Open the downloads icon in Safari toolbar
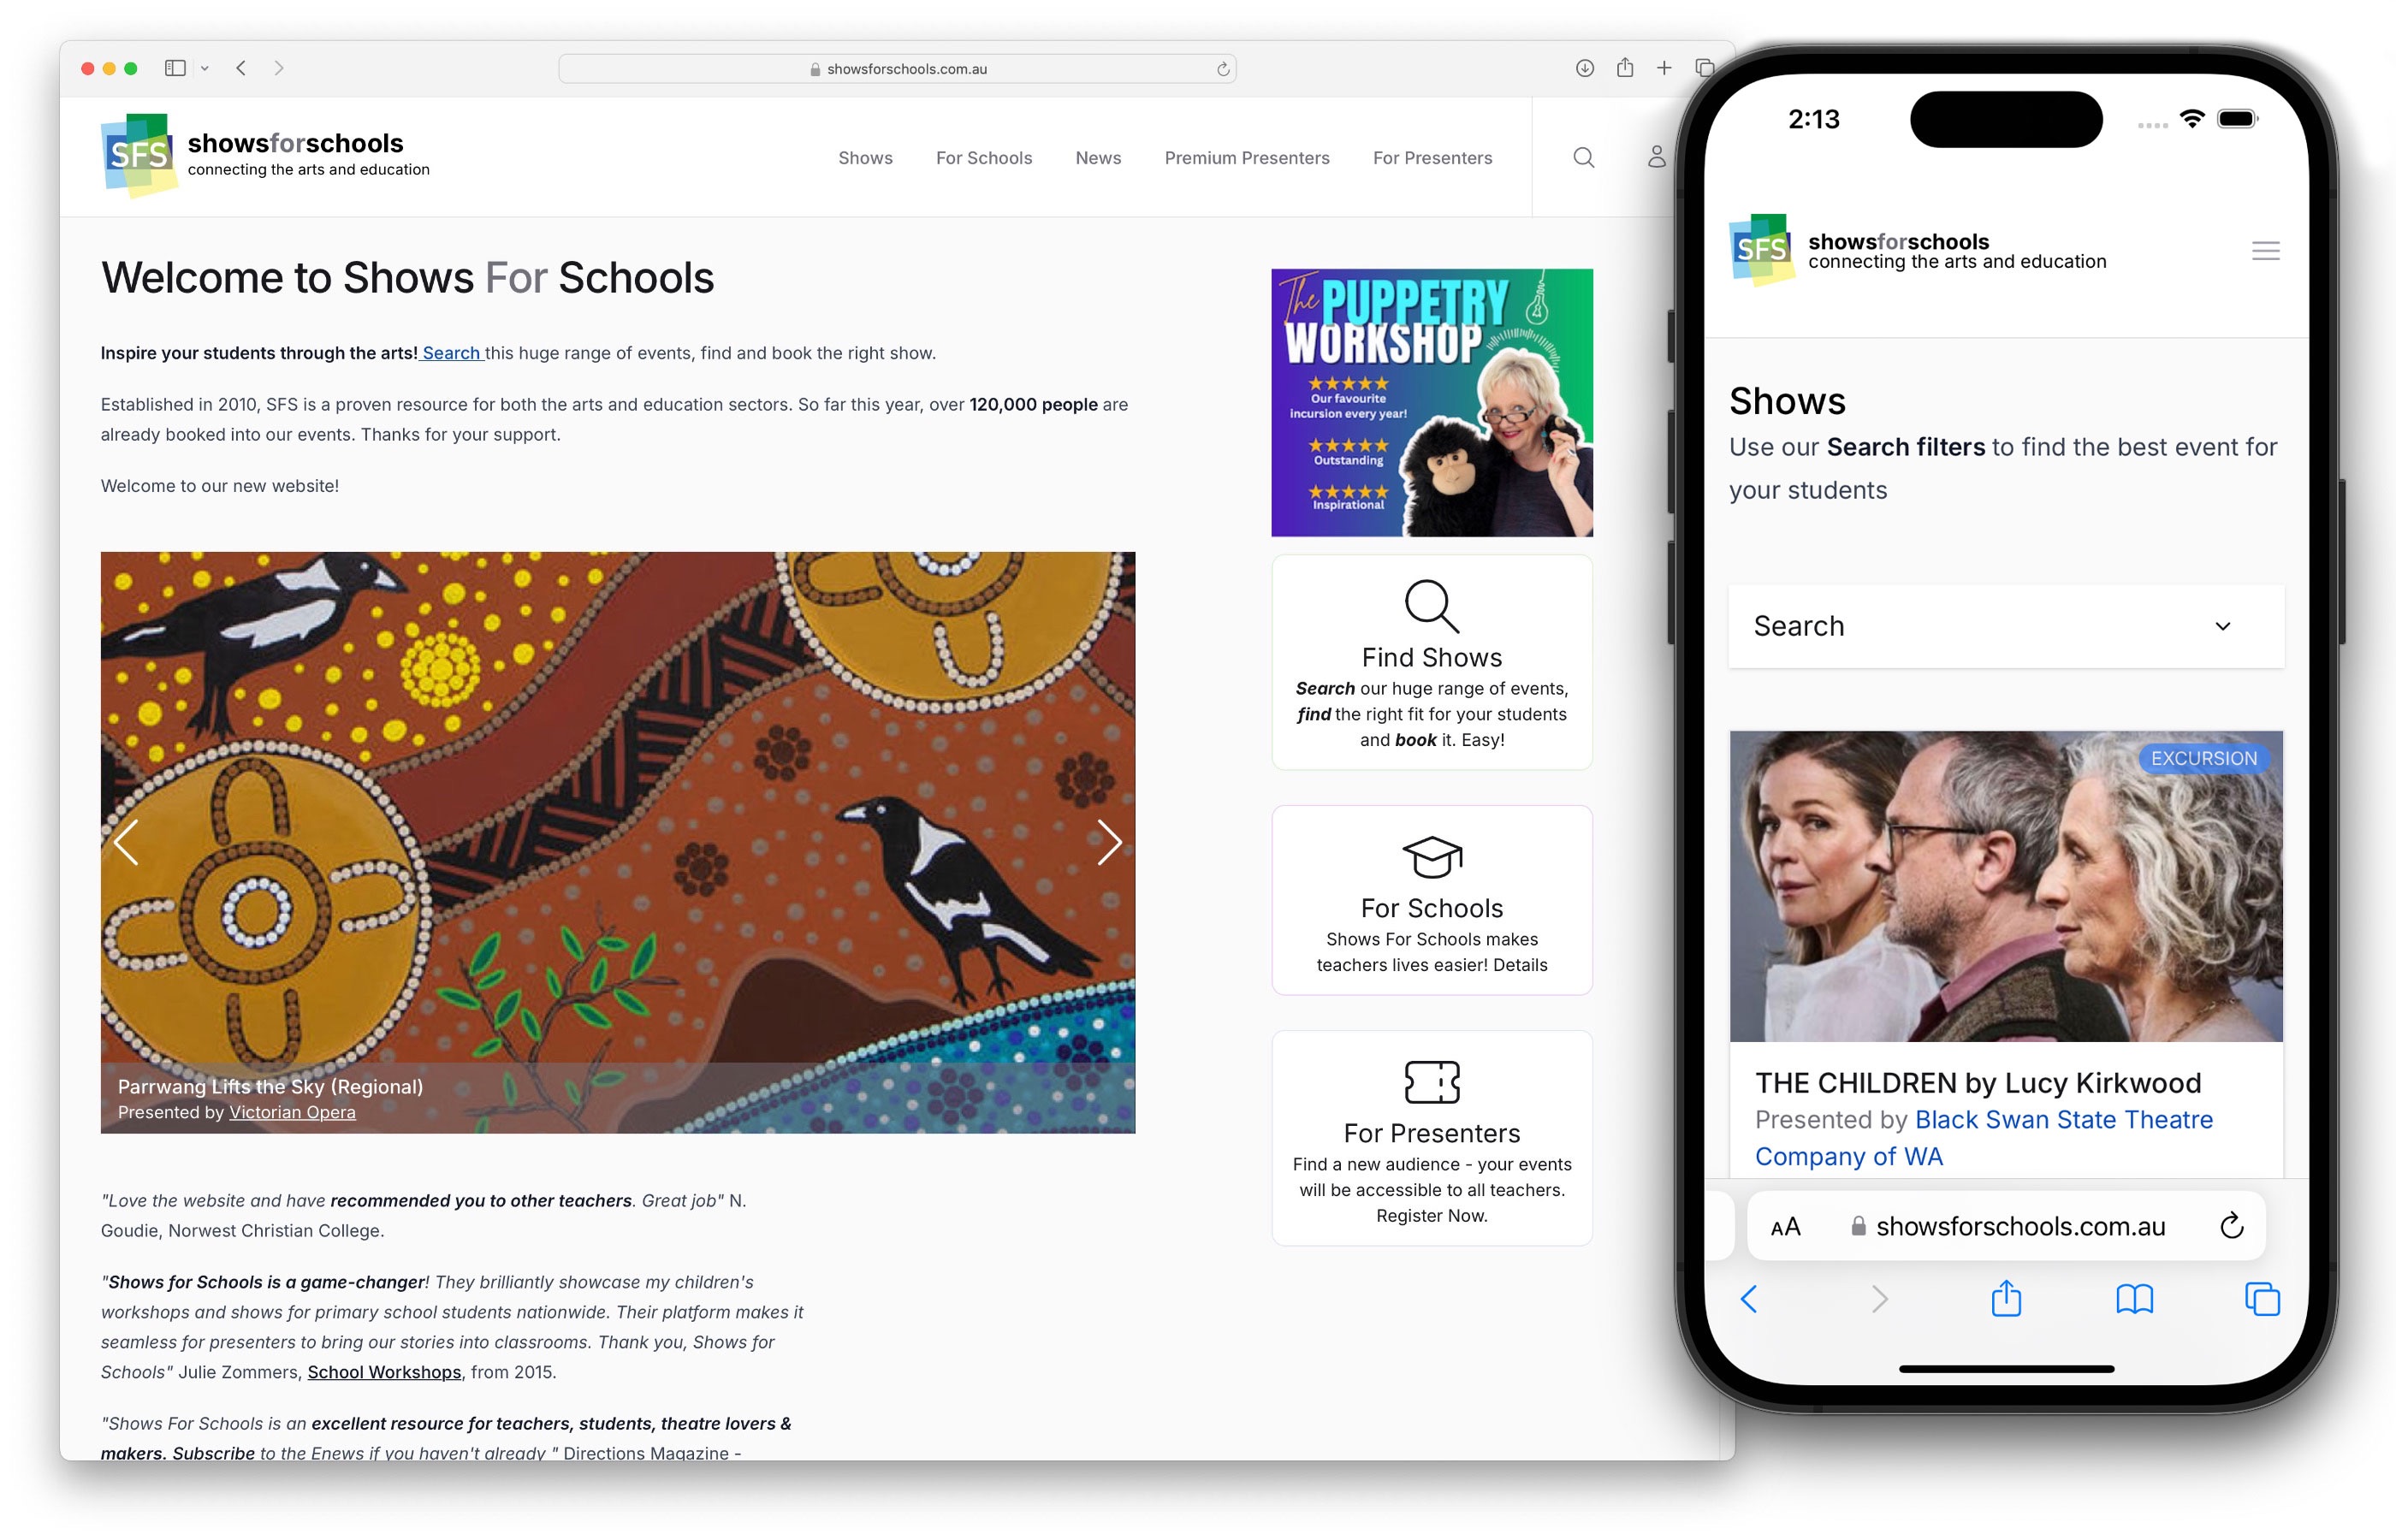Viewport: 2396px width, 1540px height. pyautogui.click(x=1584, y=68)
